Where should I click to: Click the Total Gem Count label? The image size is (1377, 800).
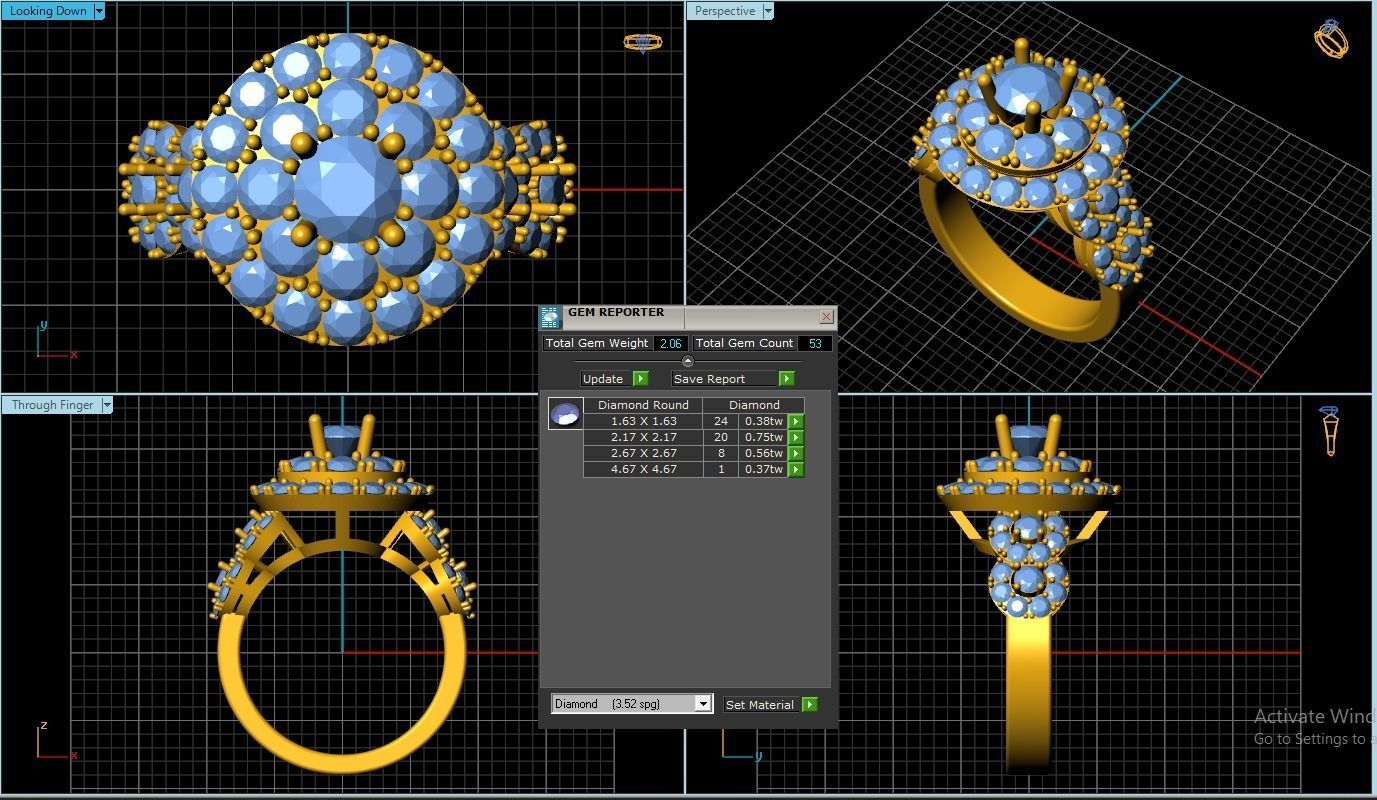pos(745,343)
